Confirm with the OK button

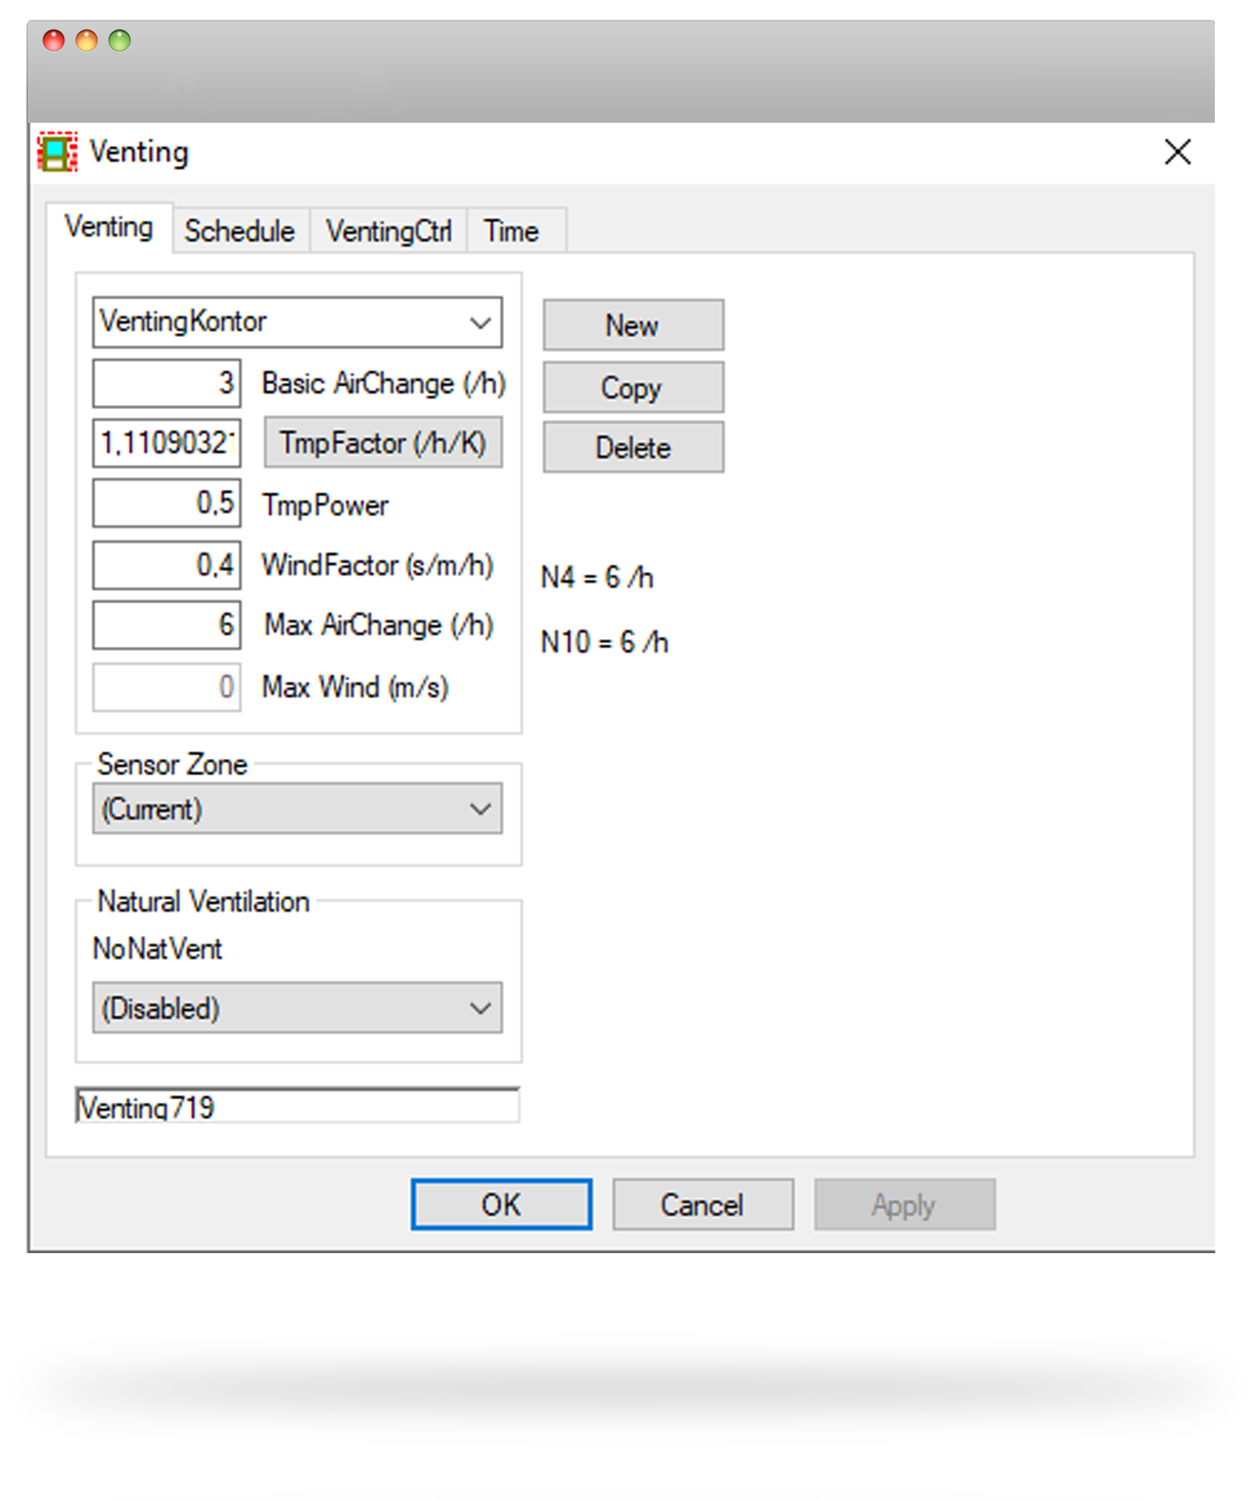pos(501,1204)
